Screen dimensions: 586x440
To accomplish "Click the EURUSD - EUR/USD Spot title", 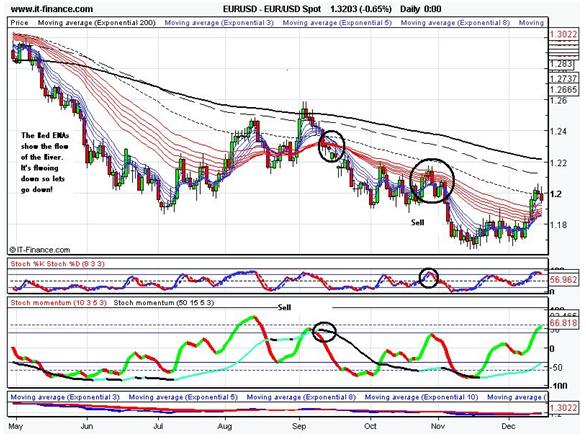I will coord(272,9).
